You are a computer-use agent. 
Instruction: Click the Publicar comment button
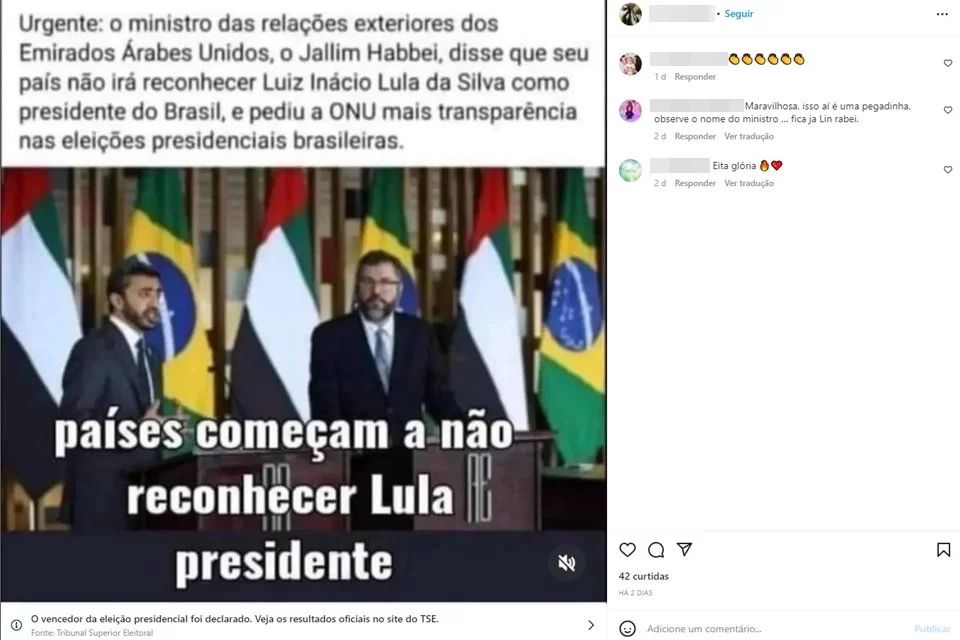[932, 629]
